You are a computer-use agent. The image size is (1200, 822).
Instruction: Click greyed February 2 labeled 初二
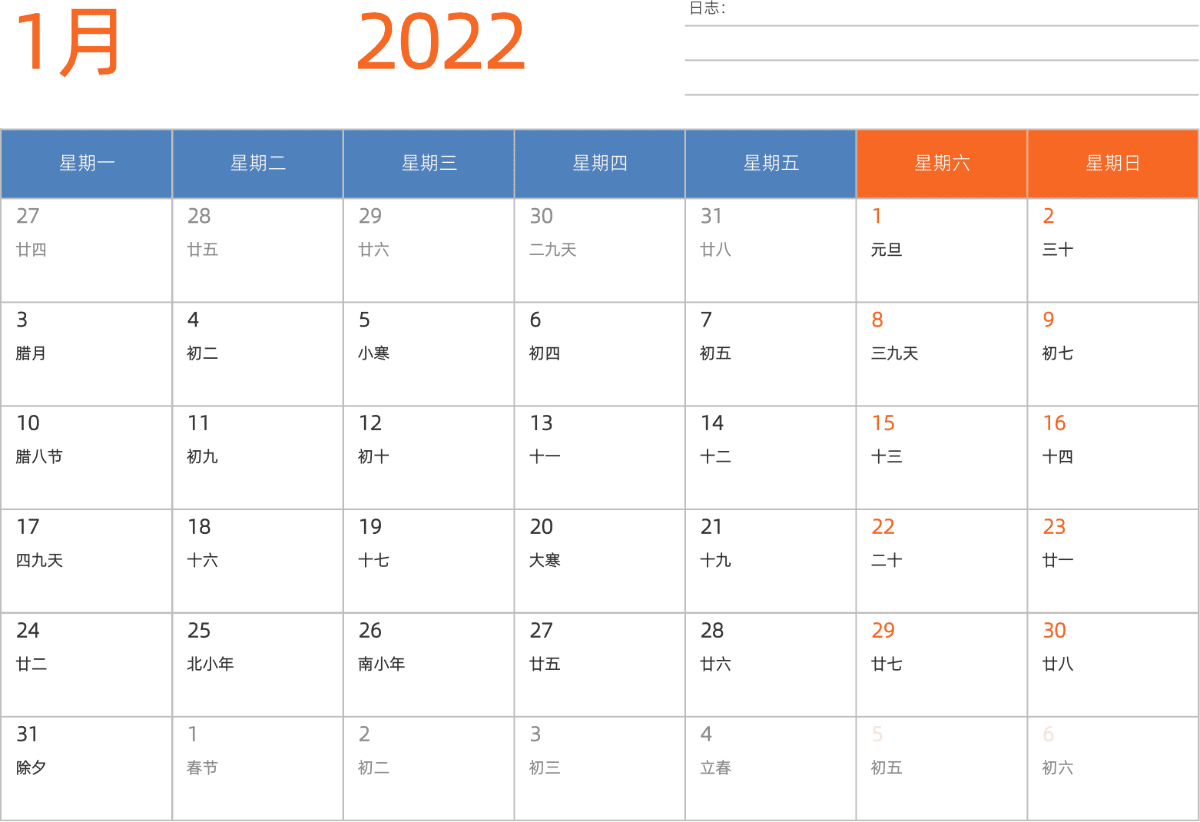[x=429, y=769]
